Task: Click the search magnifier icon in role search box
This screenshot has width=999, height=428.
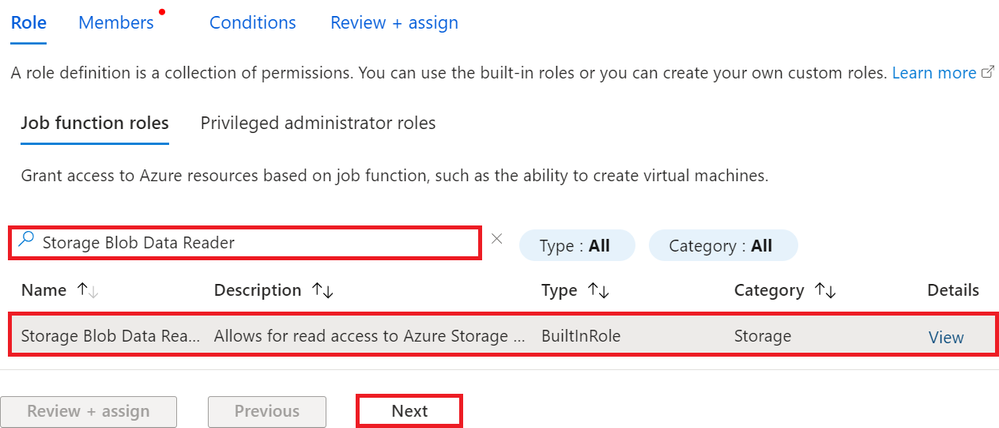Action: (x=27, y=241)
